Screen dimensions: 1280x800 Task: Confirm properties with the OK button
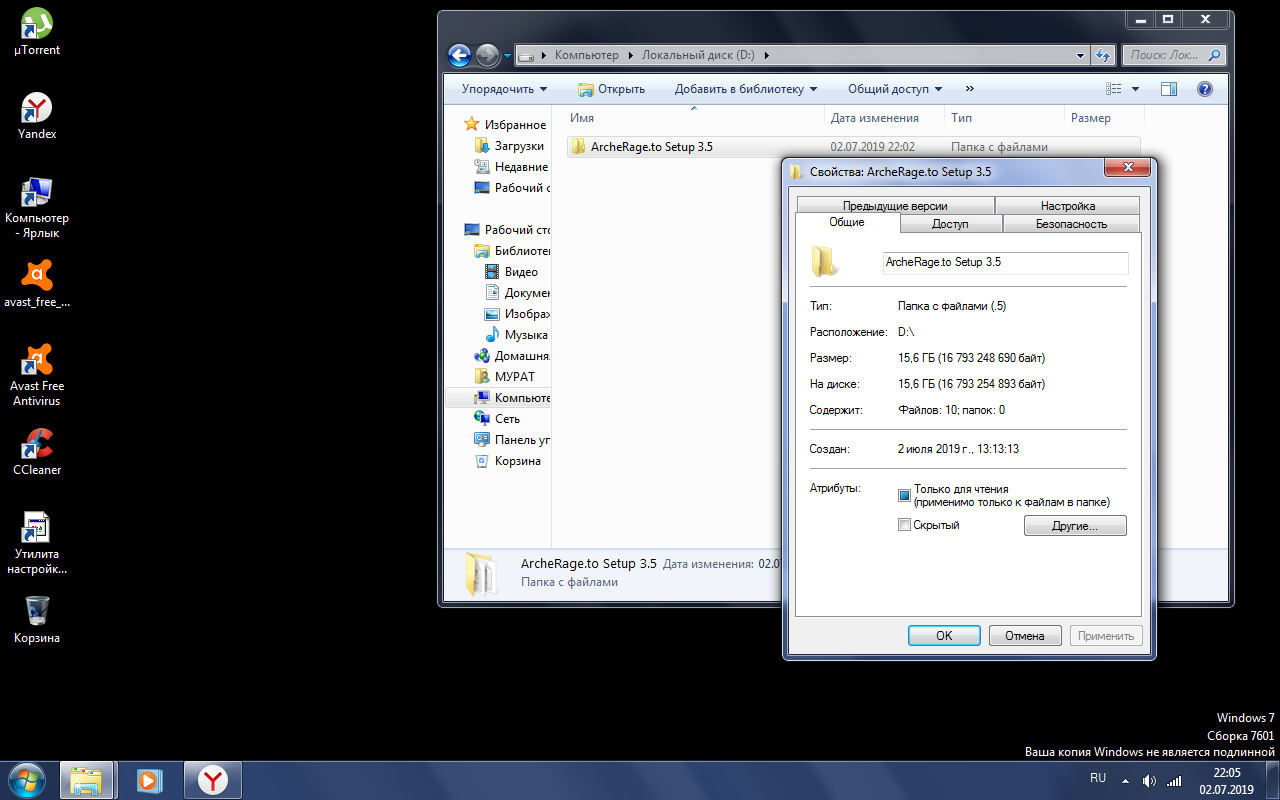tap(944, 636)
